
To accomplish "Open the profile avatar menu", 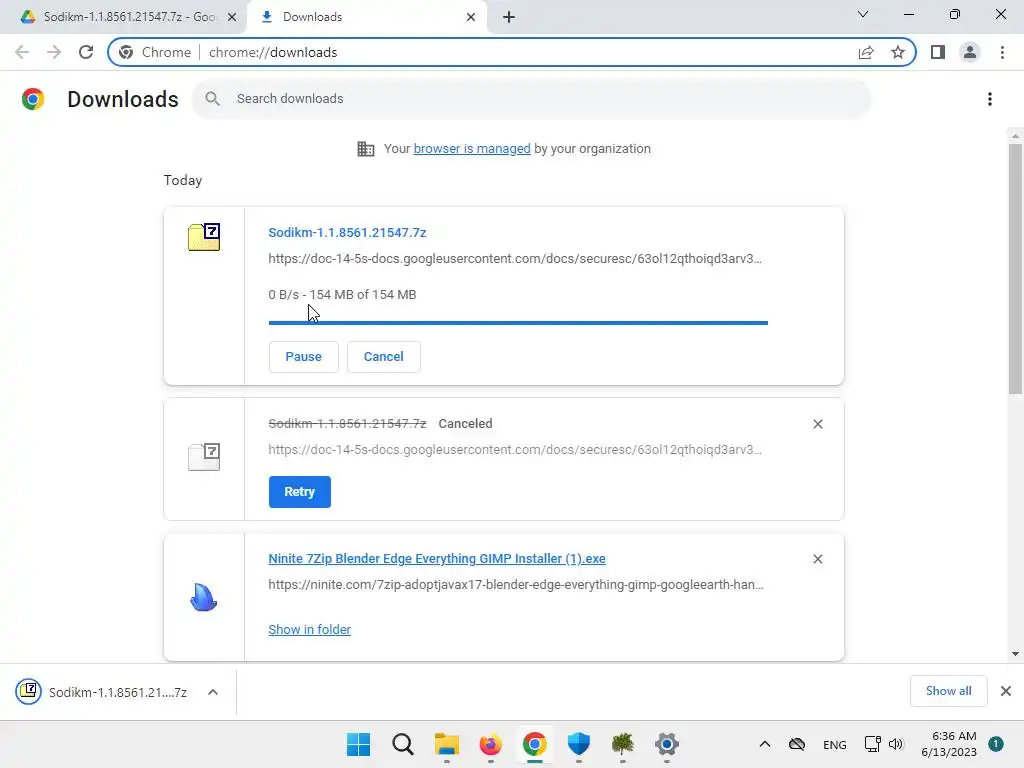I will pyautogui.click(x=970, y=52).
